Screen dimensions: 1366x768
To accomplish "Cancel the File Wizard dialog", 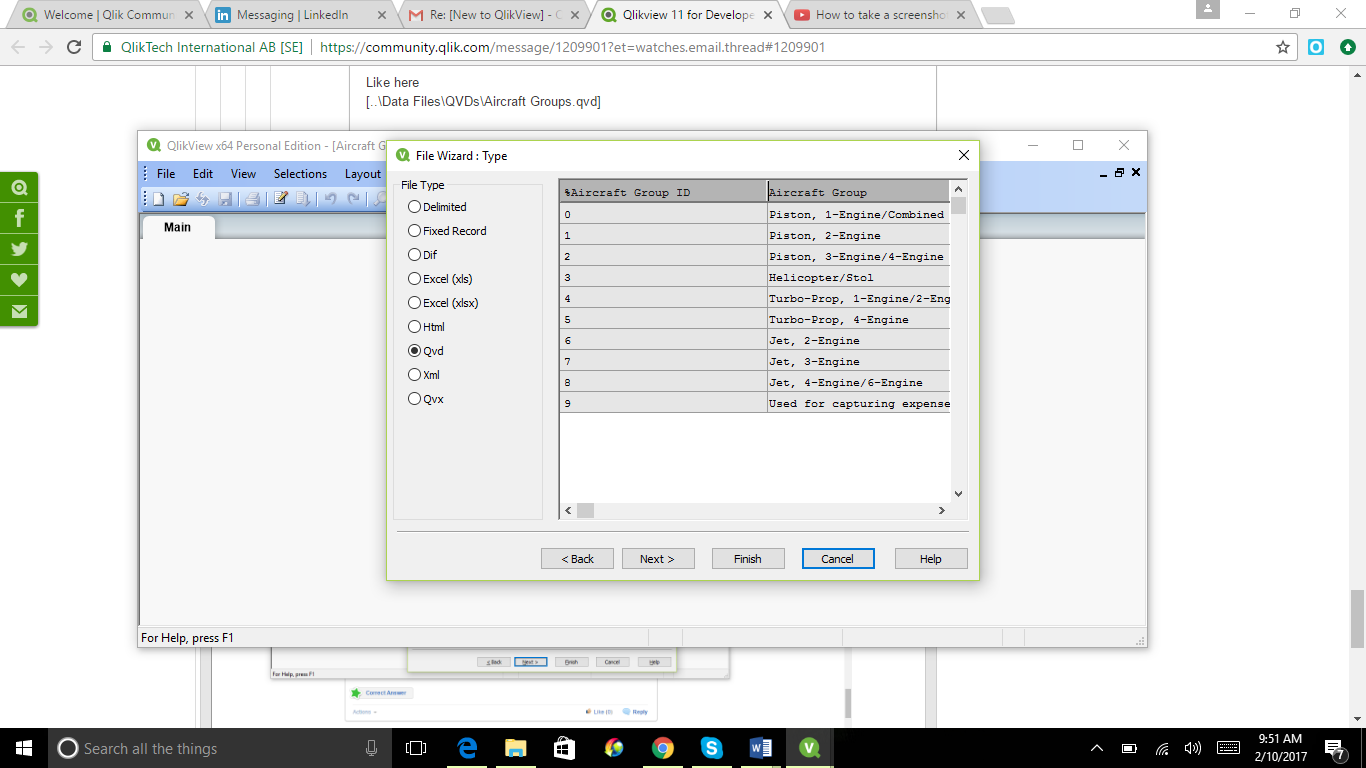I will 838,559.
